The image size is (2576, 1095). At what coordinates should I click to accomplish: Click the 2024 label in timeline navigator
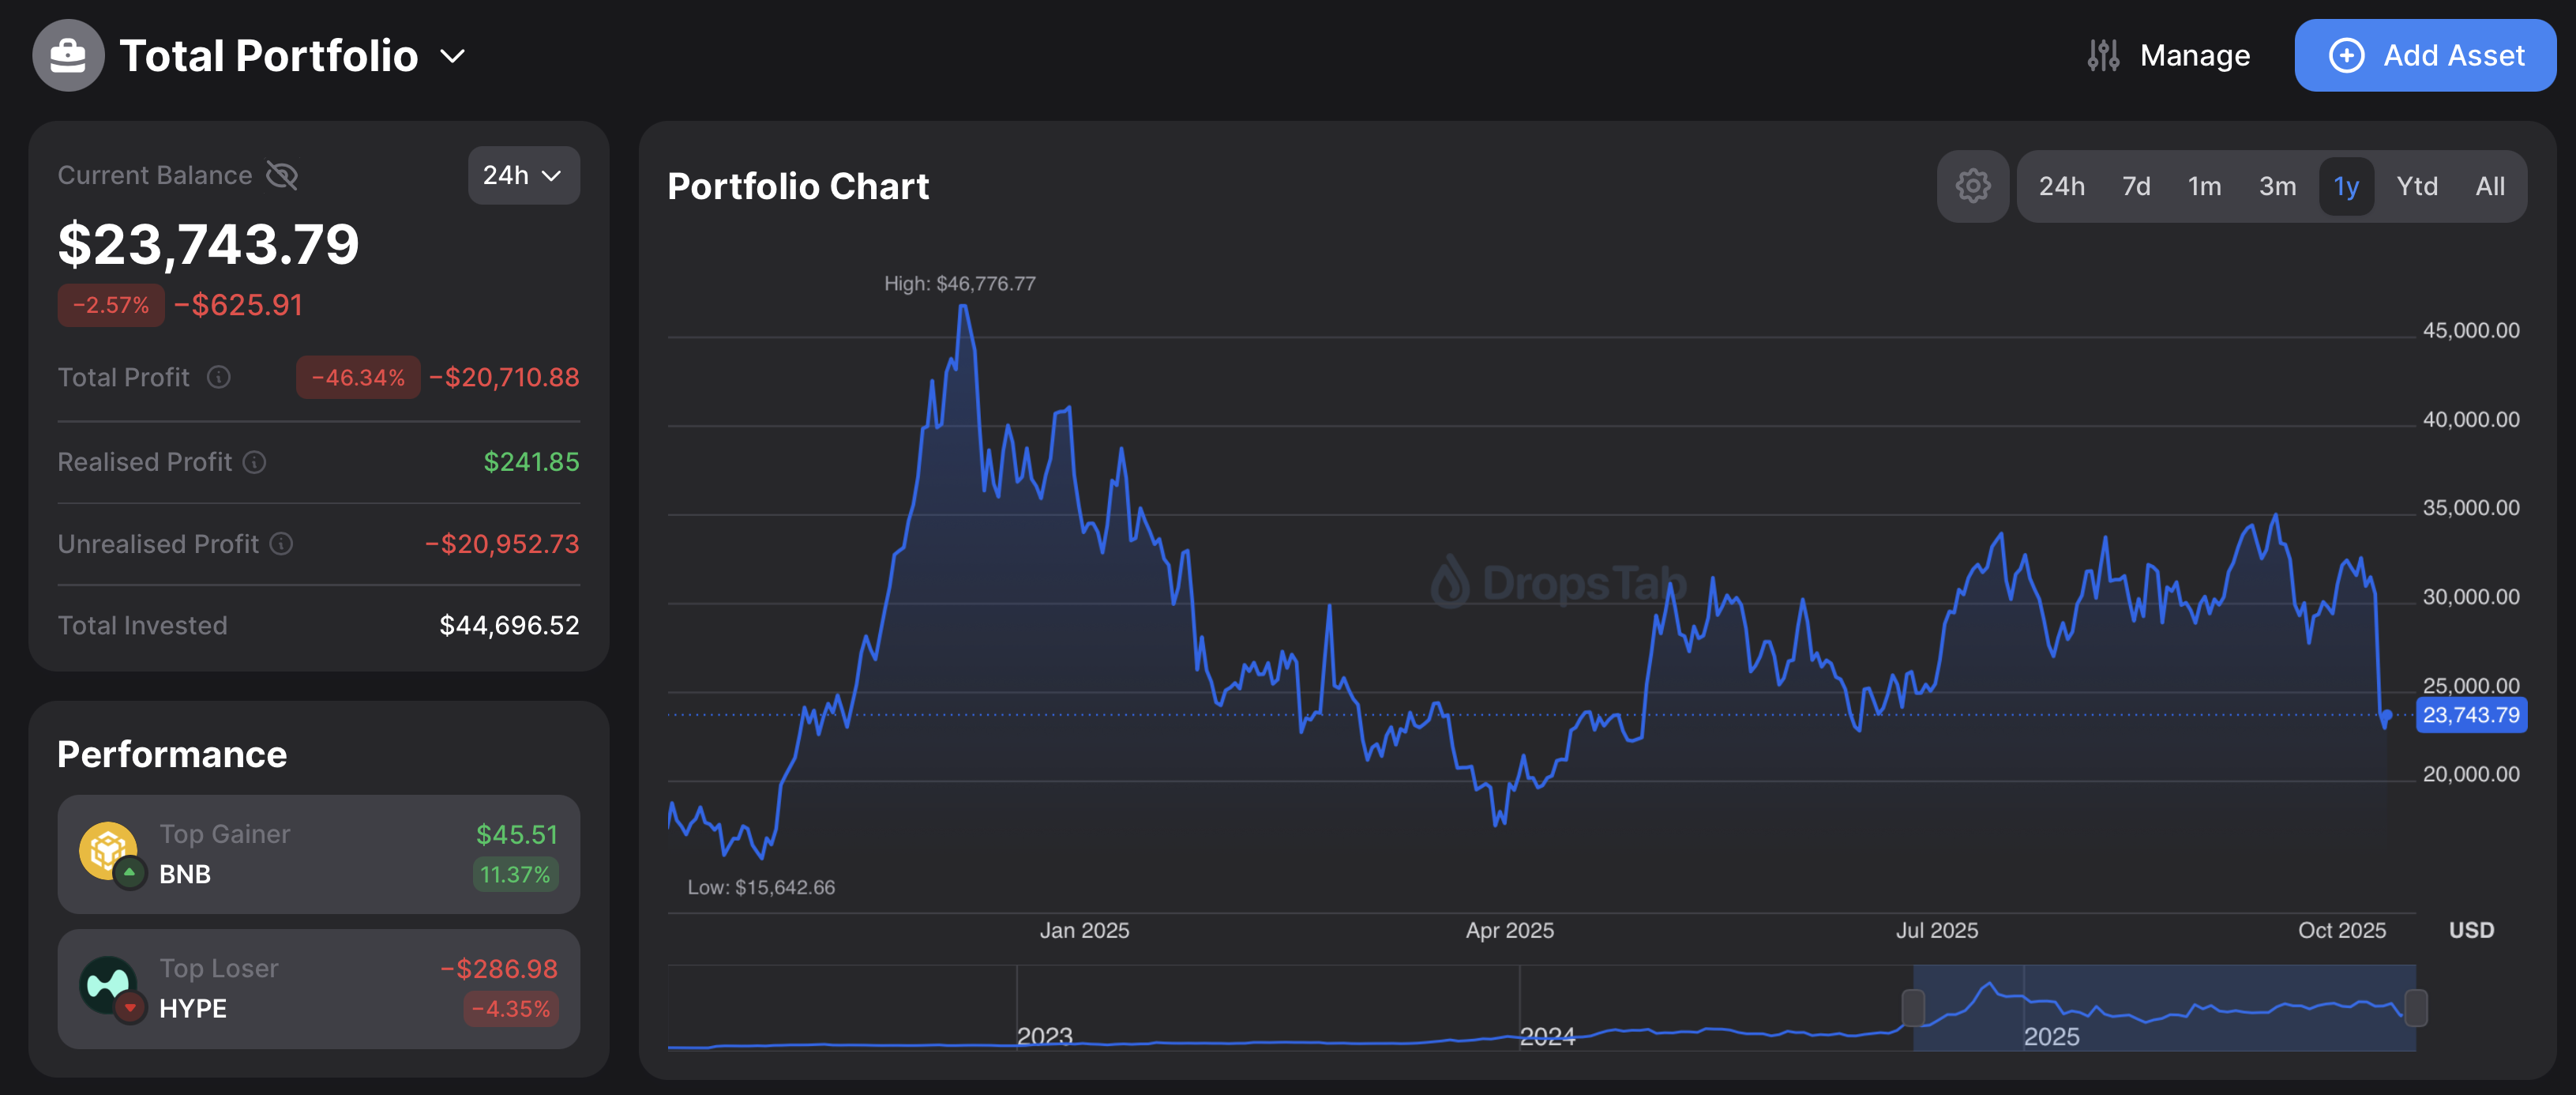pyautogui.click(x=1546, y=1036)
